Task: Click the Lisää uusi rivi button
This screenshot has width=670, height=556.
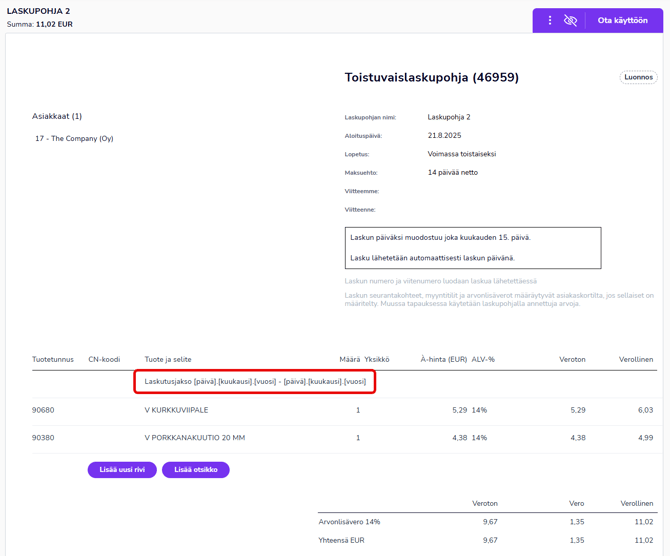Action: (122, 470)
